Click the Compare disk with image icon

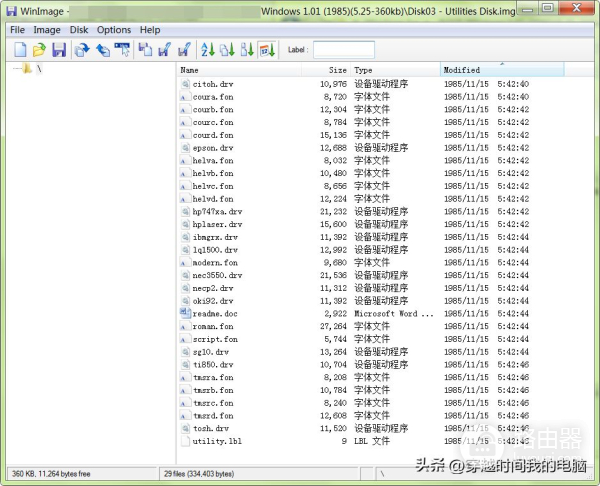click(x=145, y=50)
